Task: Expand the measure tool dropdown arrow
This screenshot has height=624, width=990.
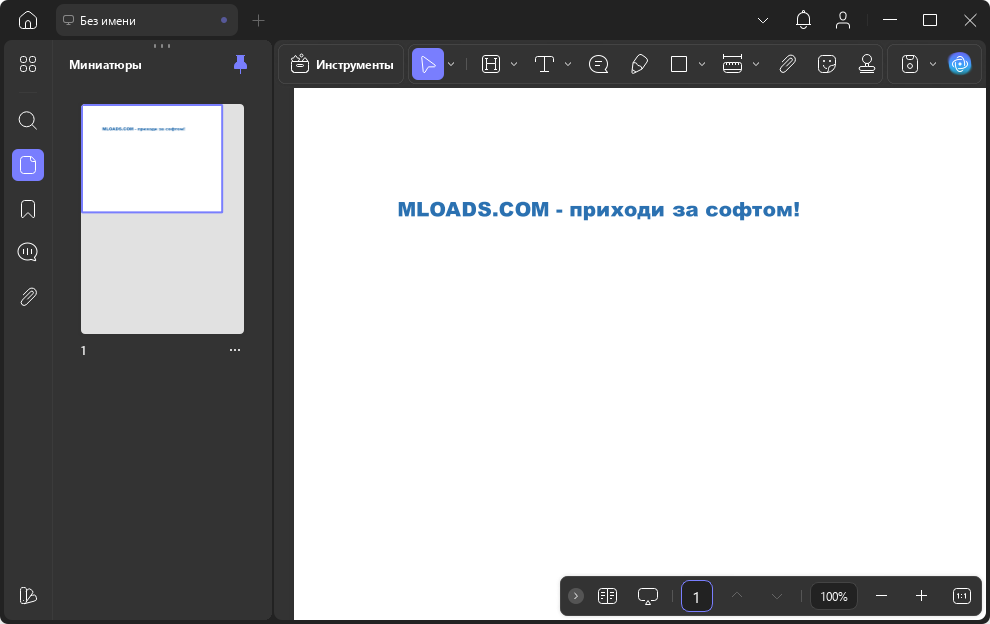Action: [756, 64]
